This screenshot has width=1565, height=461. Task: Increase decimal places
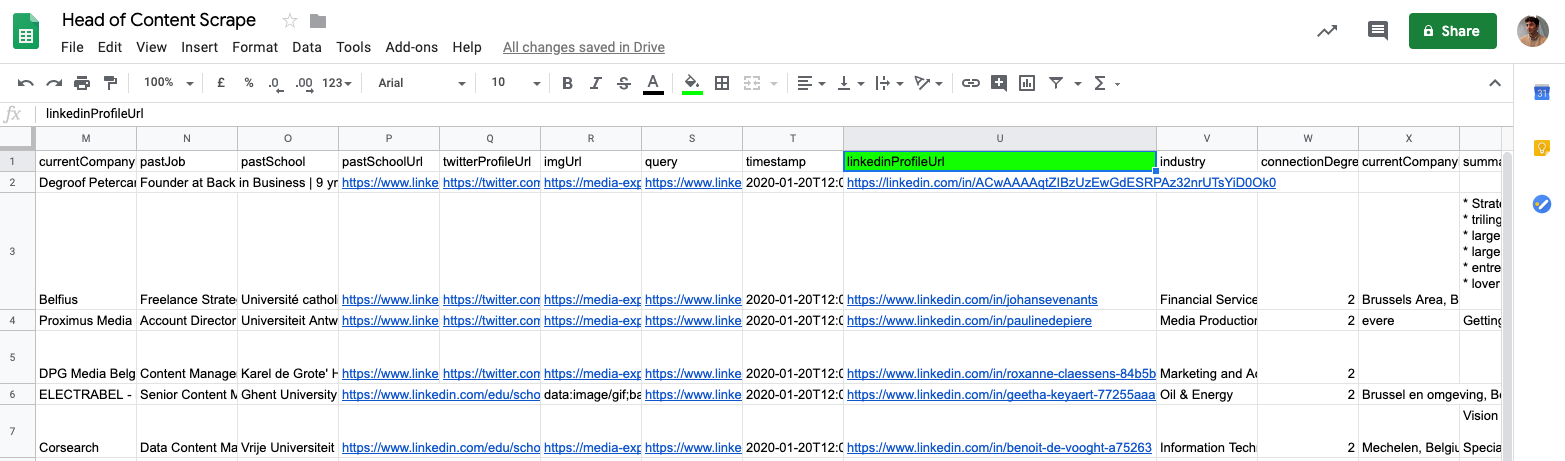click(x=303, y=83)
